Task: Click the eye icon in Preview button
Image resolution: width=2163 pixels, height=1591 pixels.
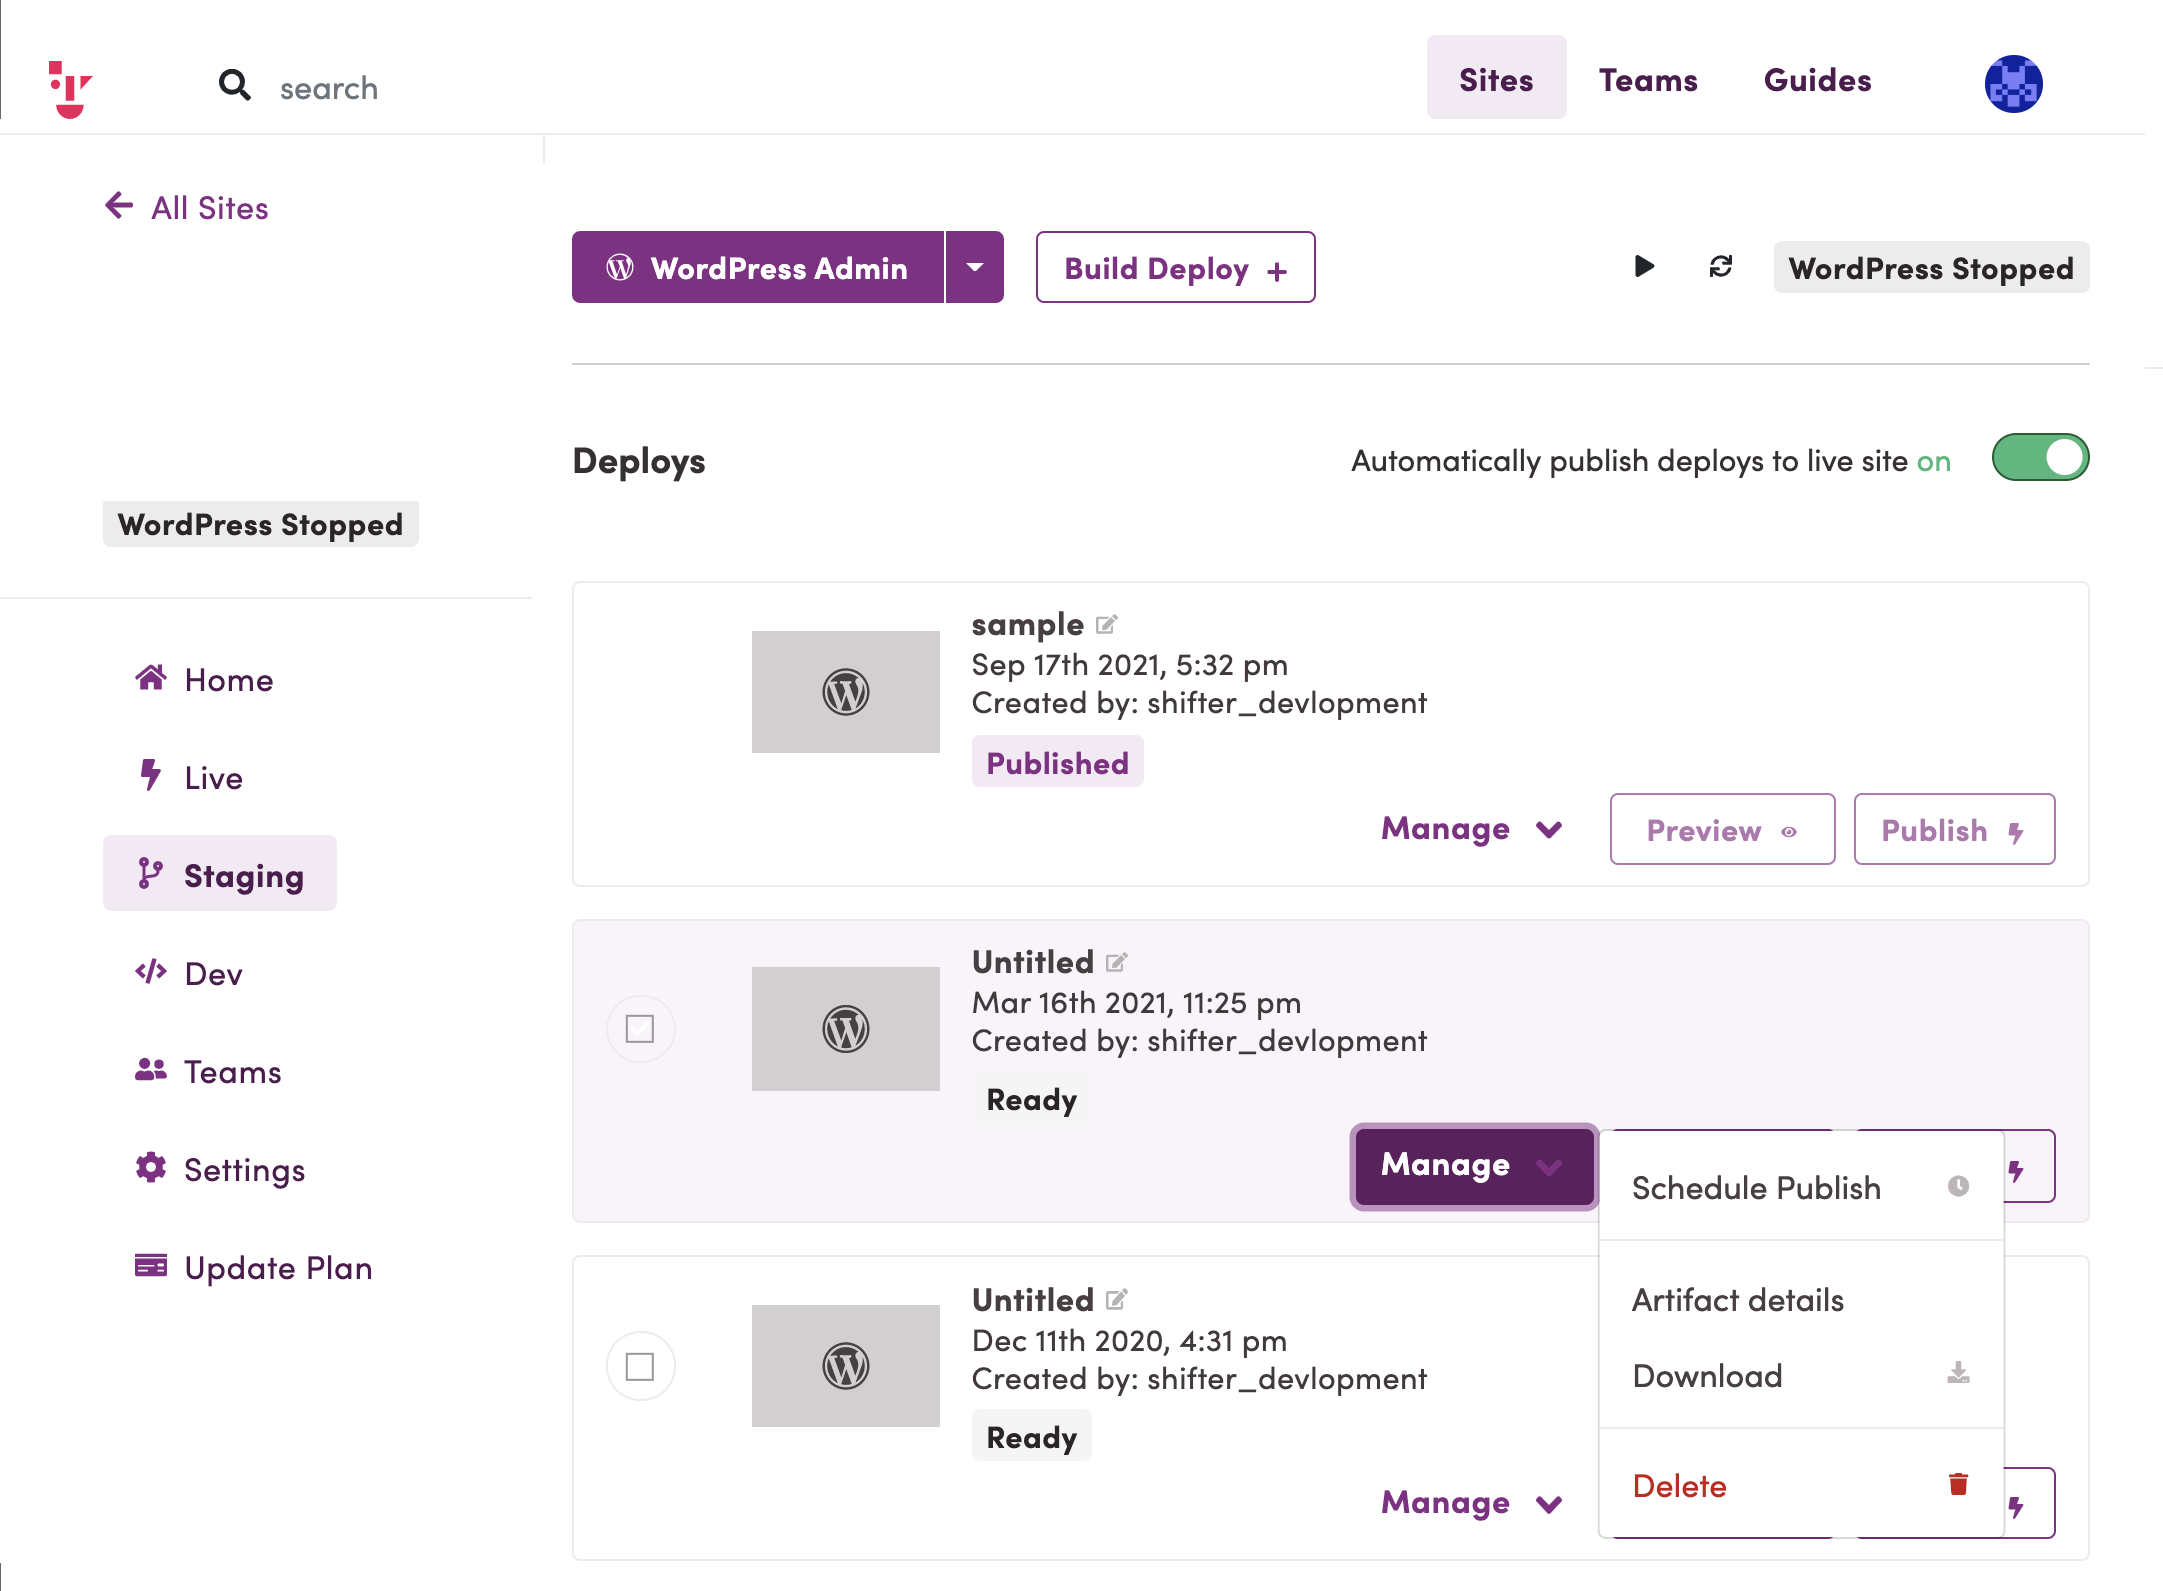Action: tap(1789, 832)
